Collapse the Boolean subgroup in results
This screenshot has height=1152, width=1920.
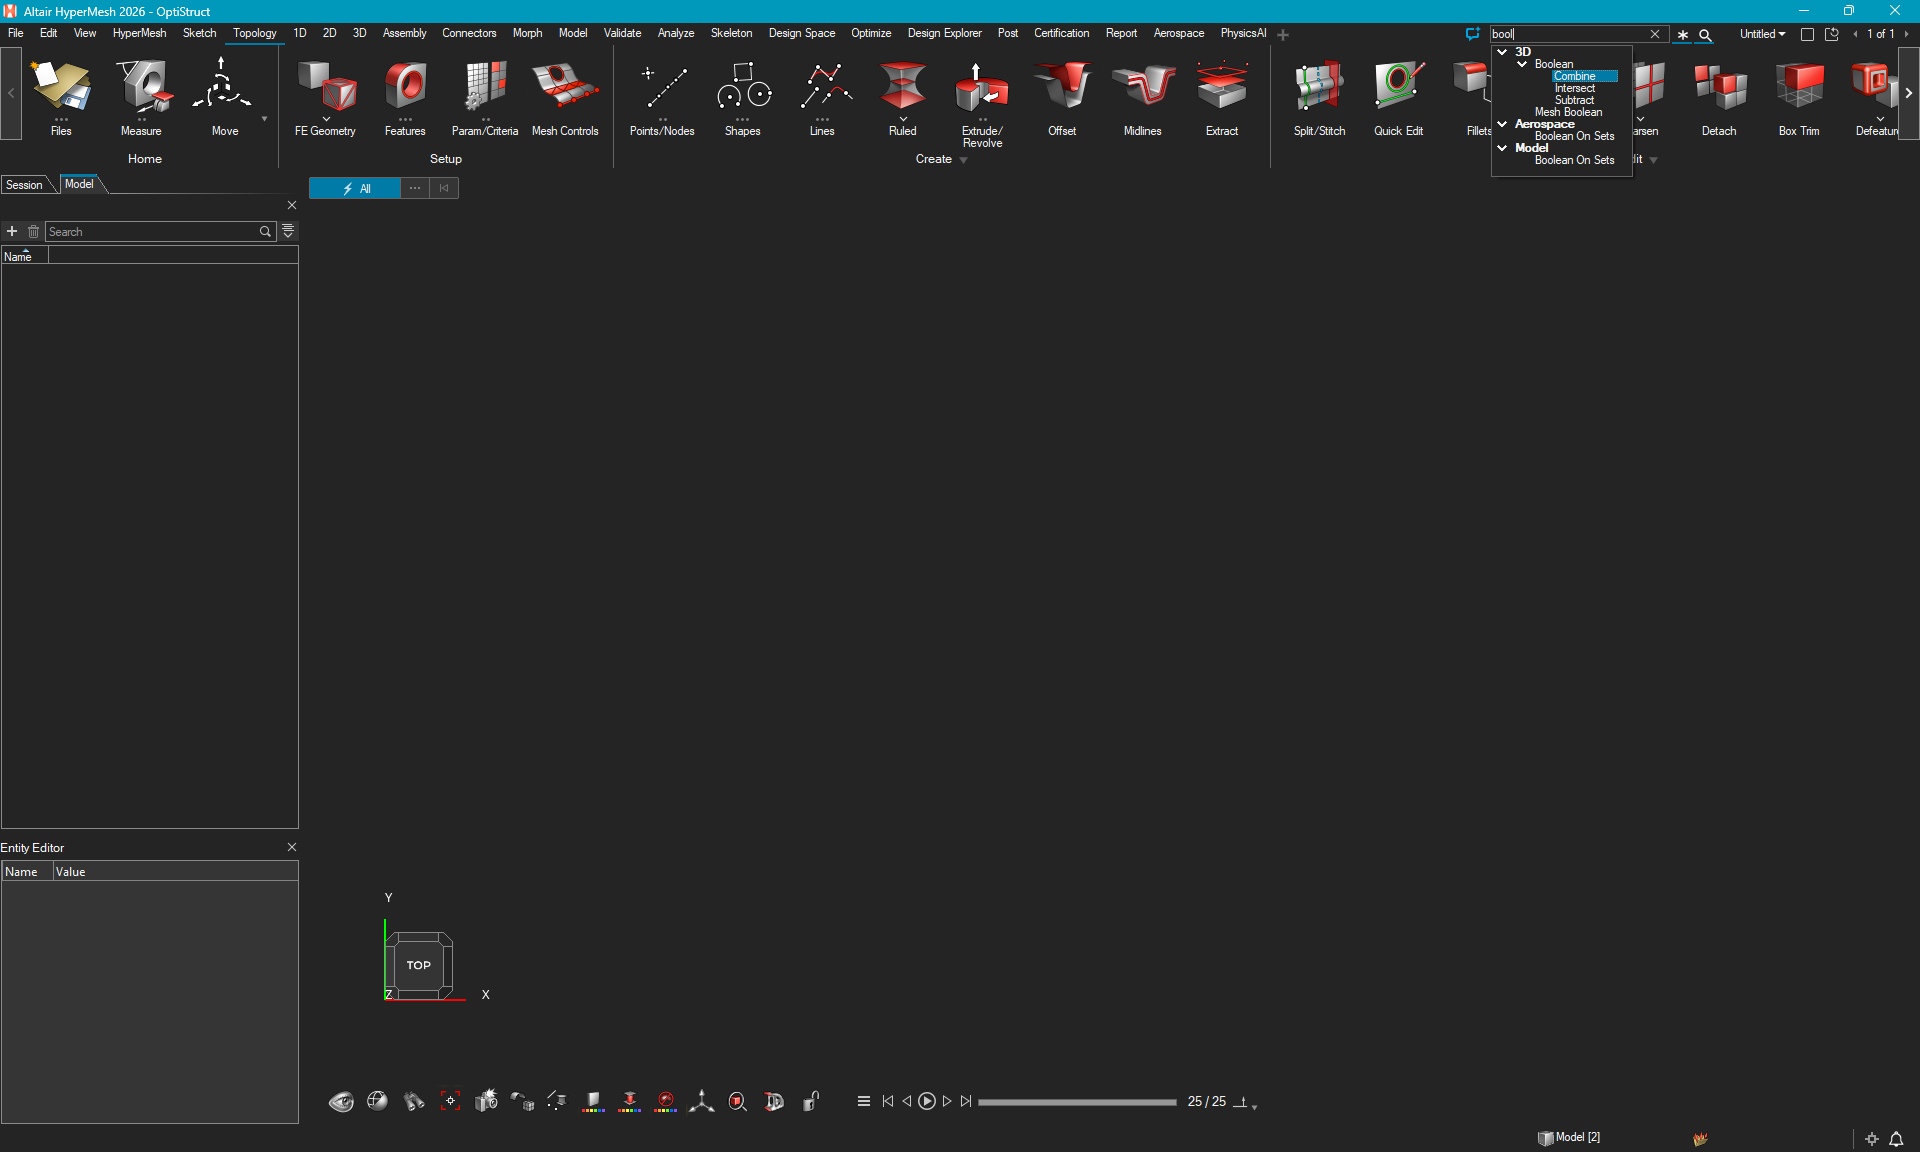coord(1522,64)
